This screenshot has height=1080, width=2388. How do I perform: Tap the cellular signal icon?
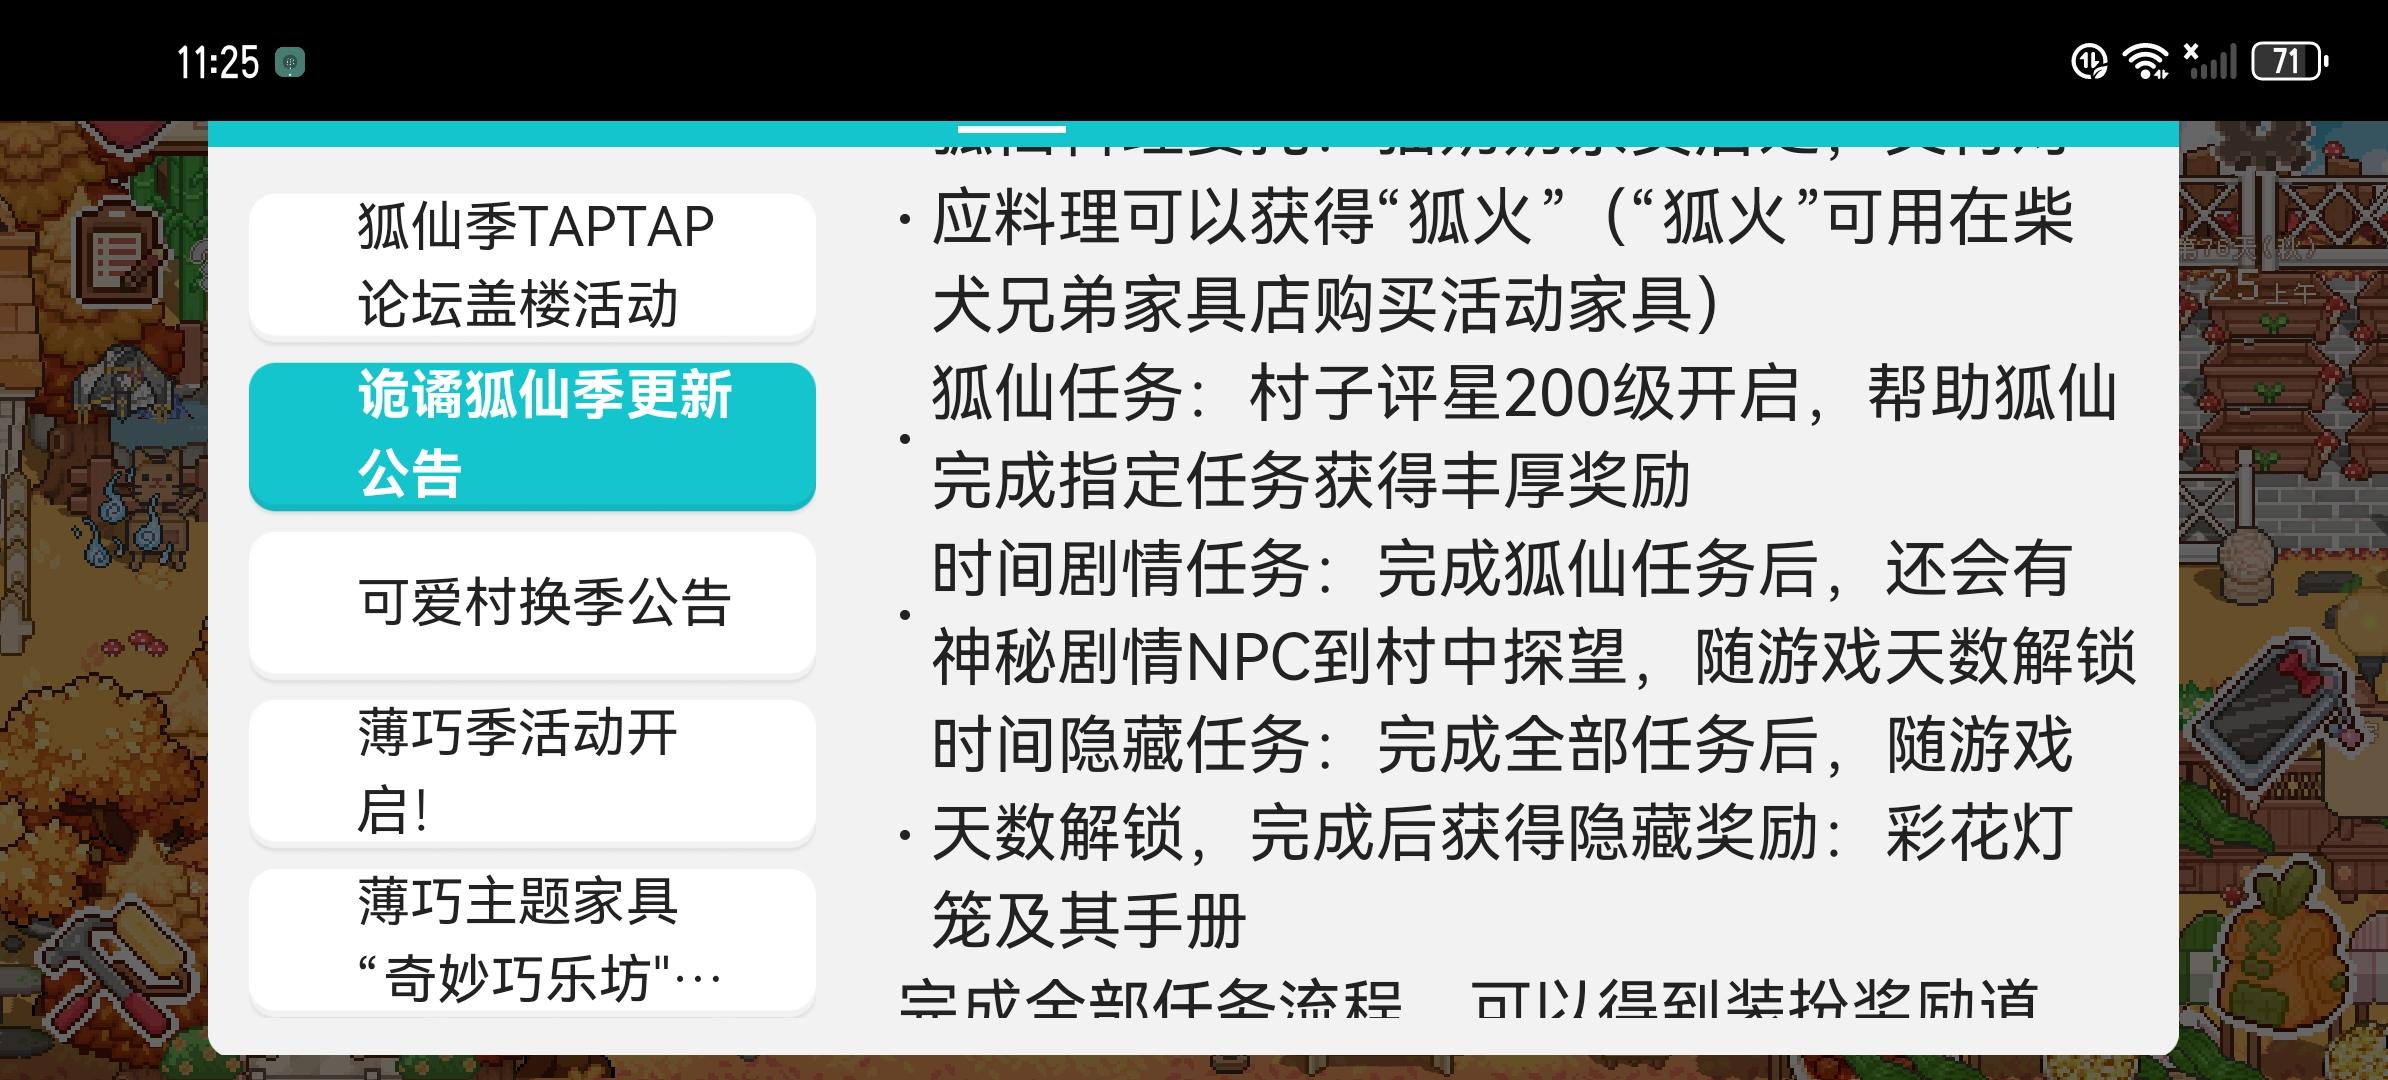(2210, 62)
